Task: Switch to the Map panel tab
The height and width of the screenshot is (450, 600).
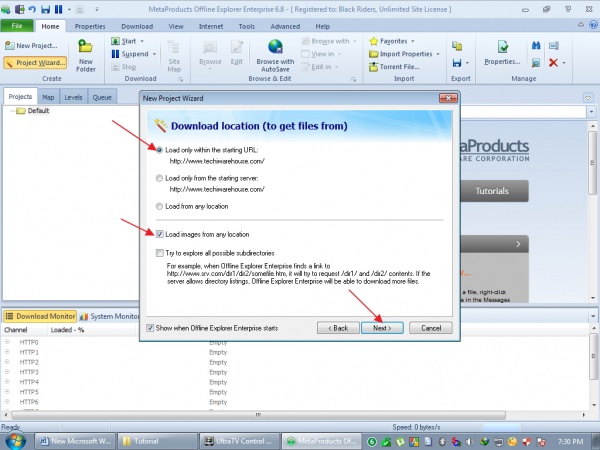Action: point(48,97)
